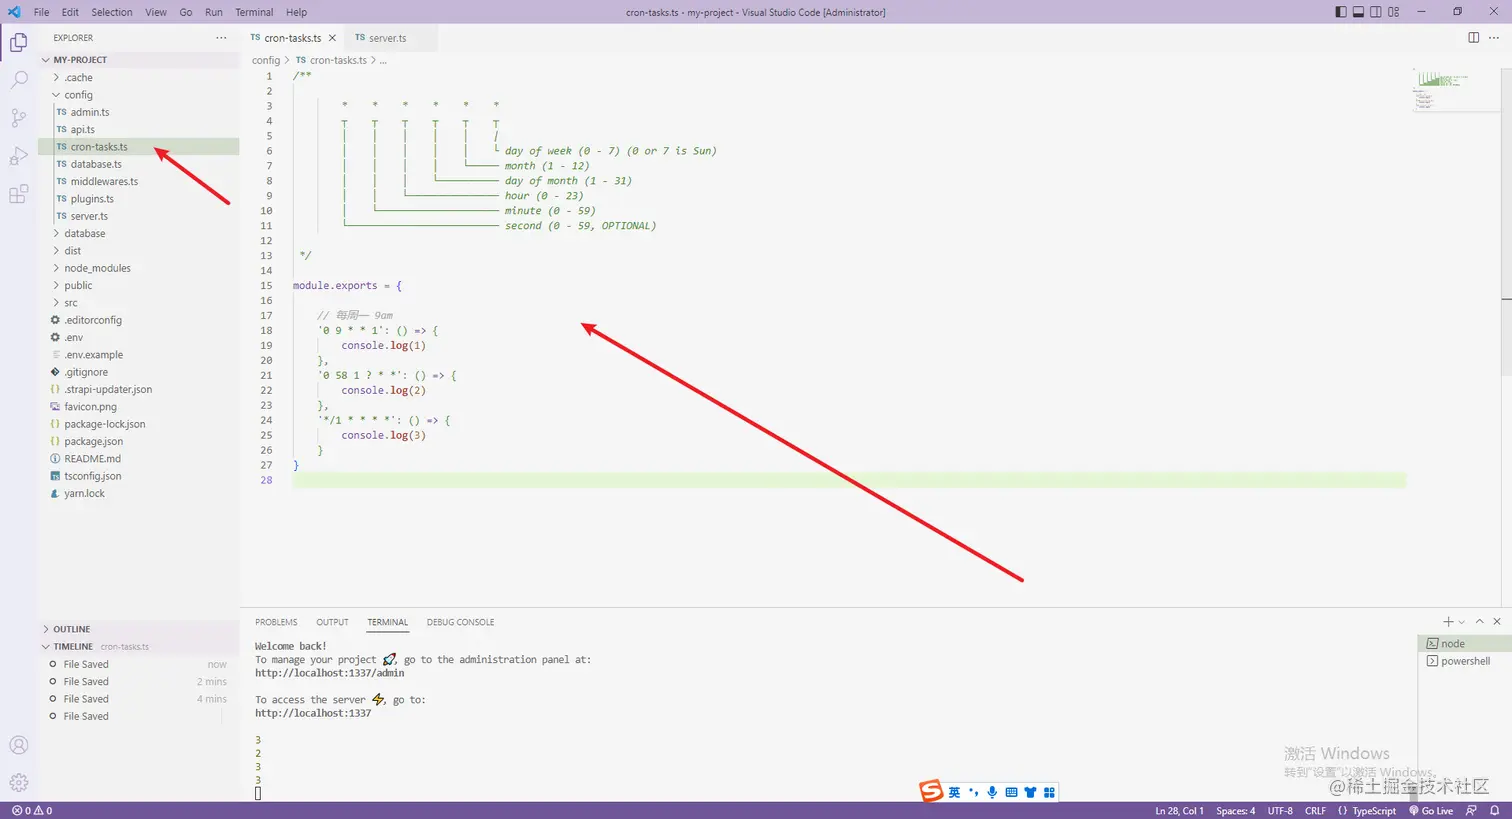Screen dimensions: 1512x819
Task: Open admin.ts in the explorer
Action: [x=139, y=112]
